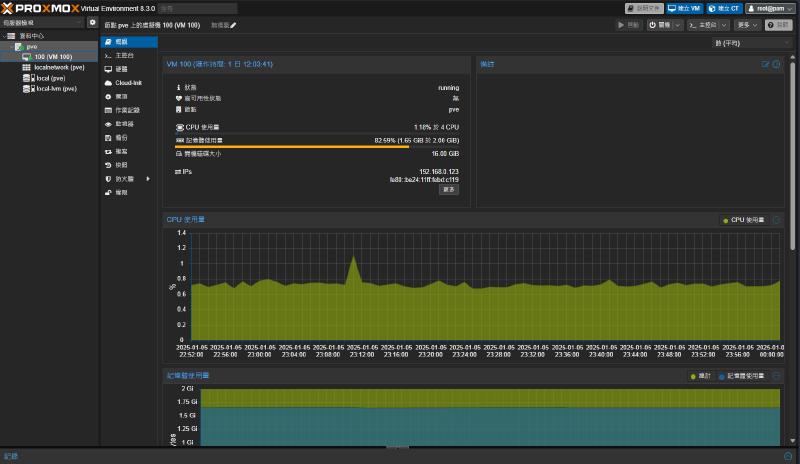Screen dimensions: 800x464
Task: Click the Shutdown power button
Action: [x=660, y=25]
